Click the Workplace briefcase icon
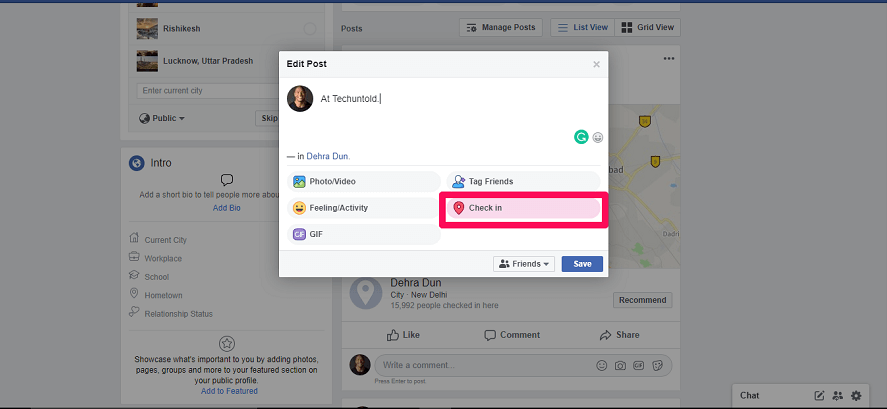The height and width of the screenshot is (409, 887). coord(134,256)
